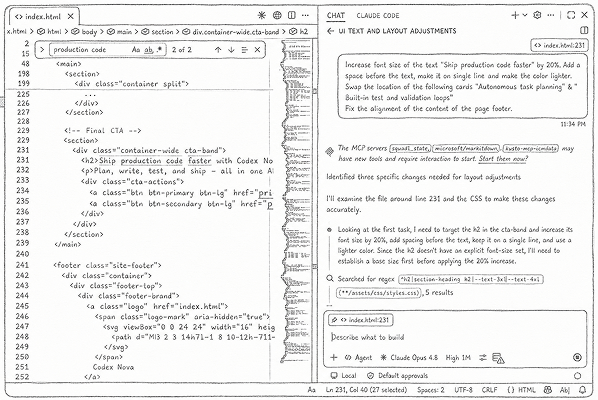The width and height of the screenshot is (598, 400).
Task: Click the stop button in chat input
Action: (577, 357)
